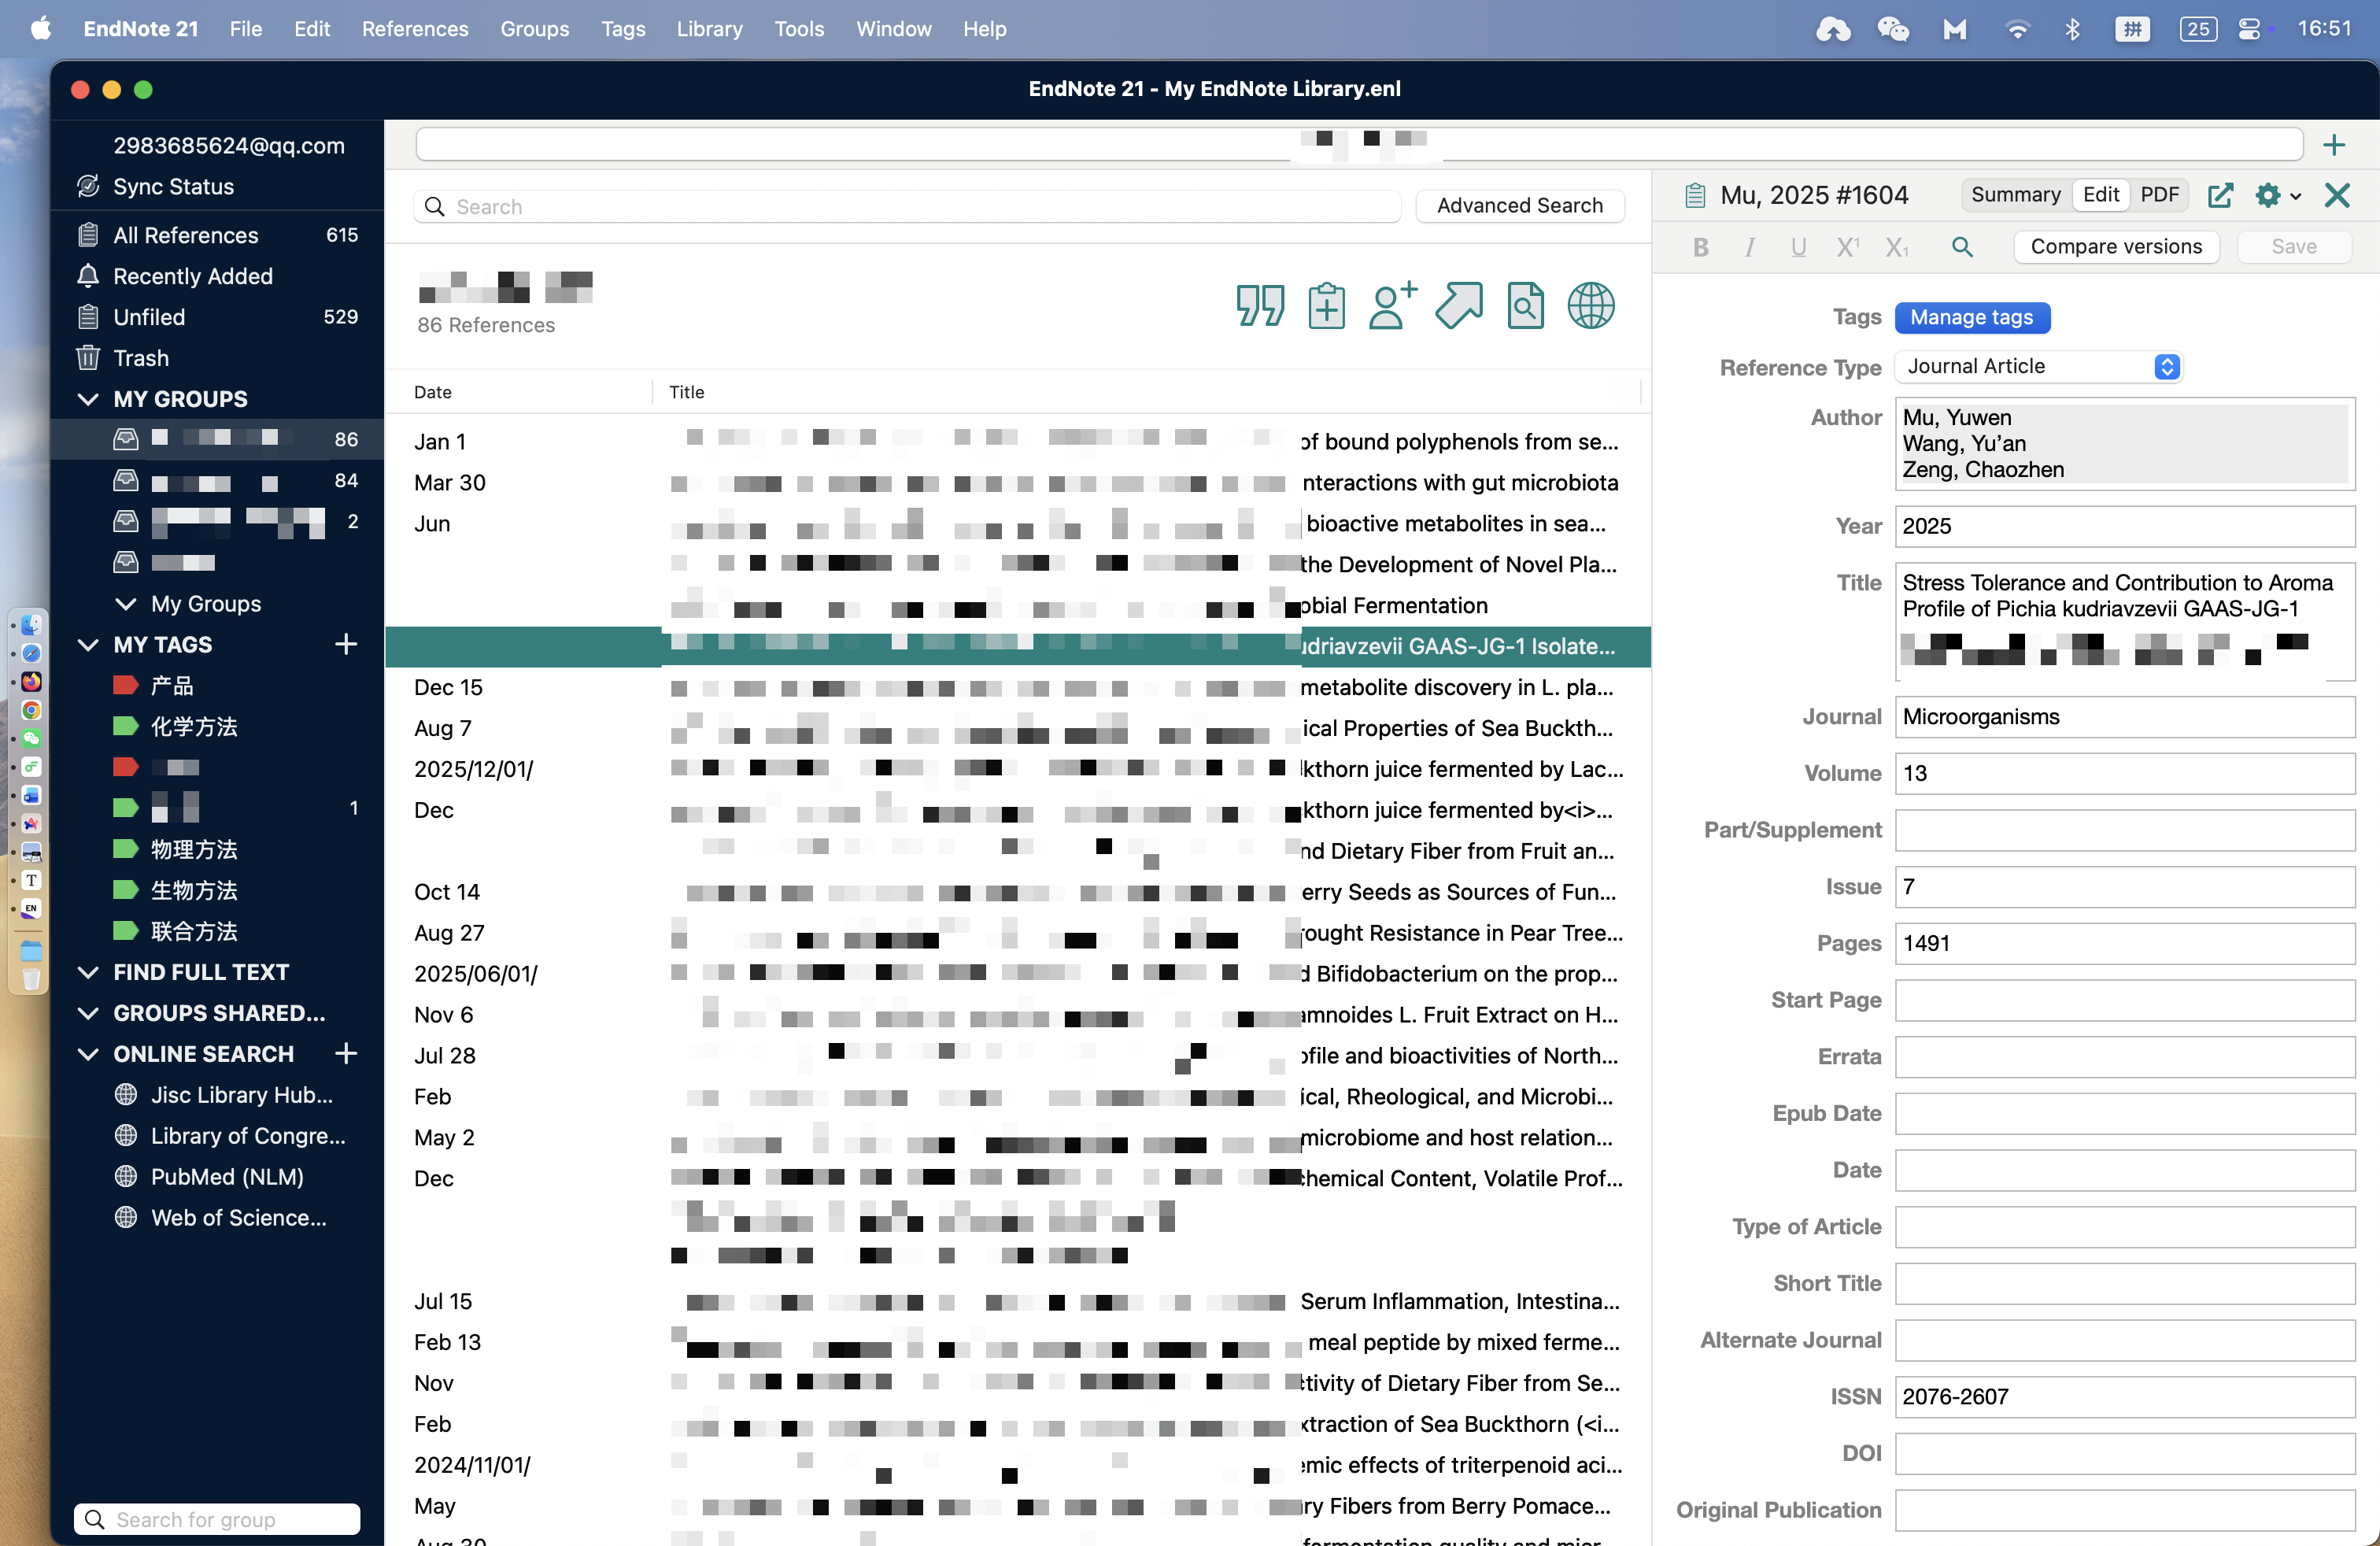
Task: Click the Advanced Search button
Action: tap(1519, 206)
